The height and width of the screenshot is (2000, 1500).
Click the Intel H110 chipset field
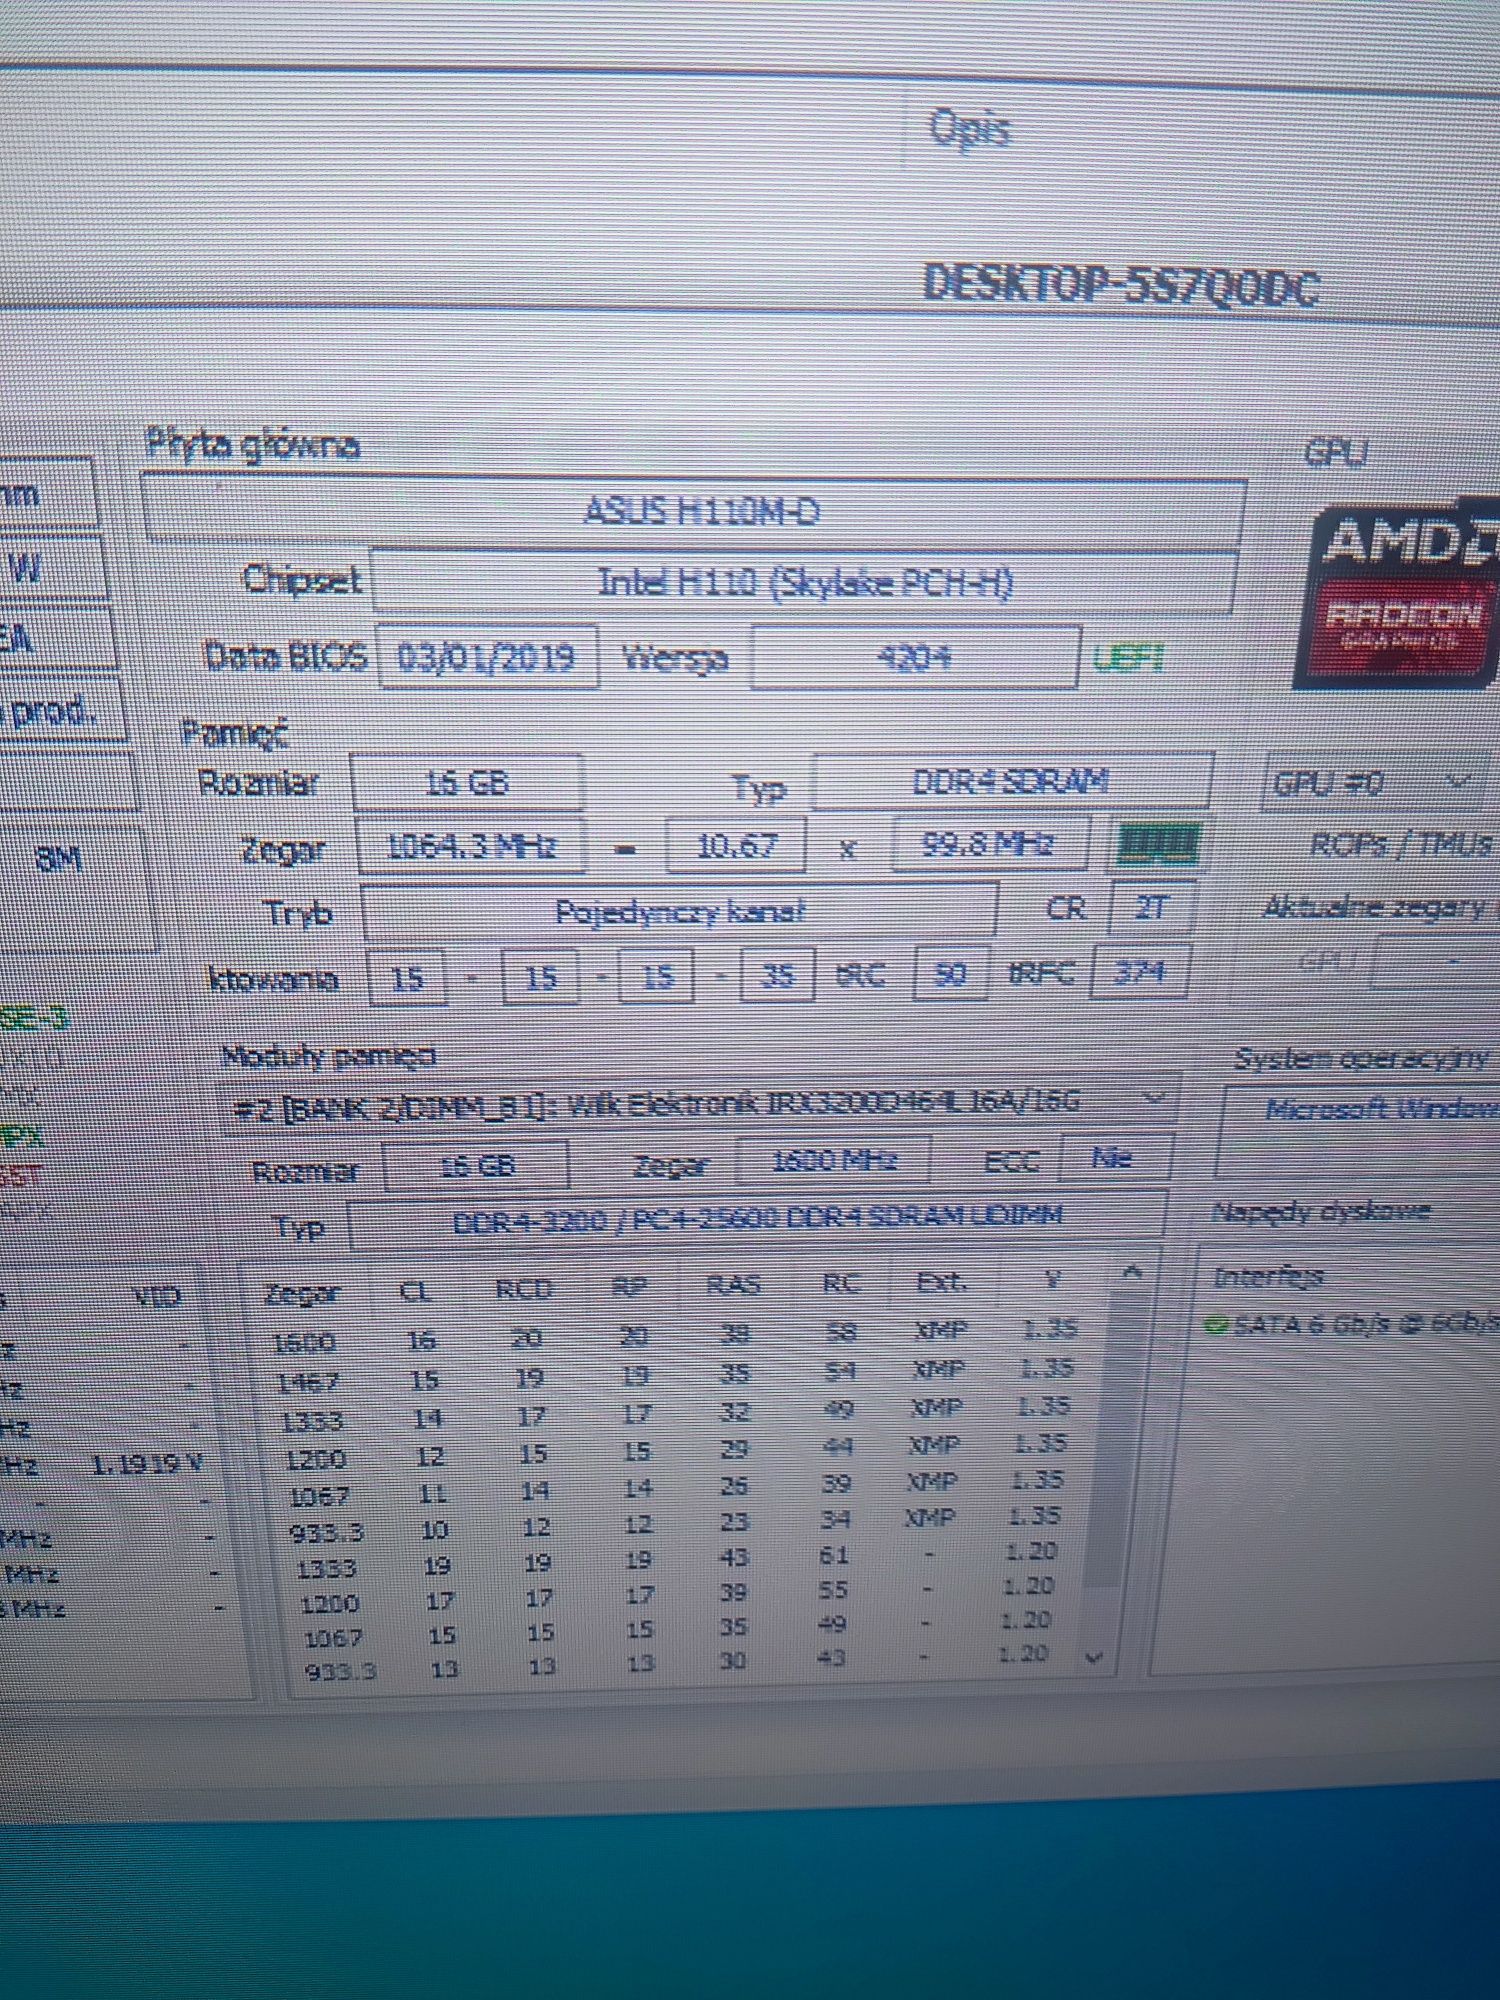pos(804,581)
